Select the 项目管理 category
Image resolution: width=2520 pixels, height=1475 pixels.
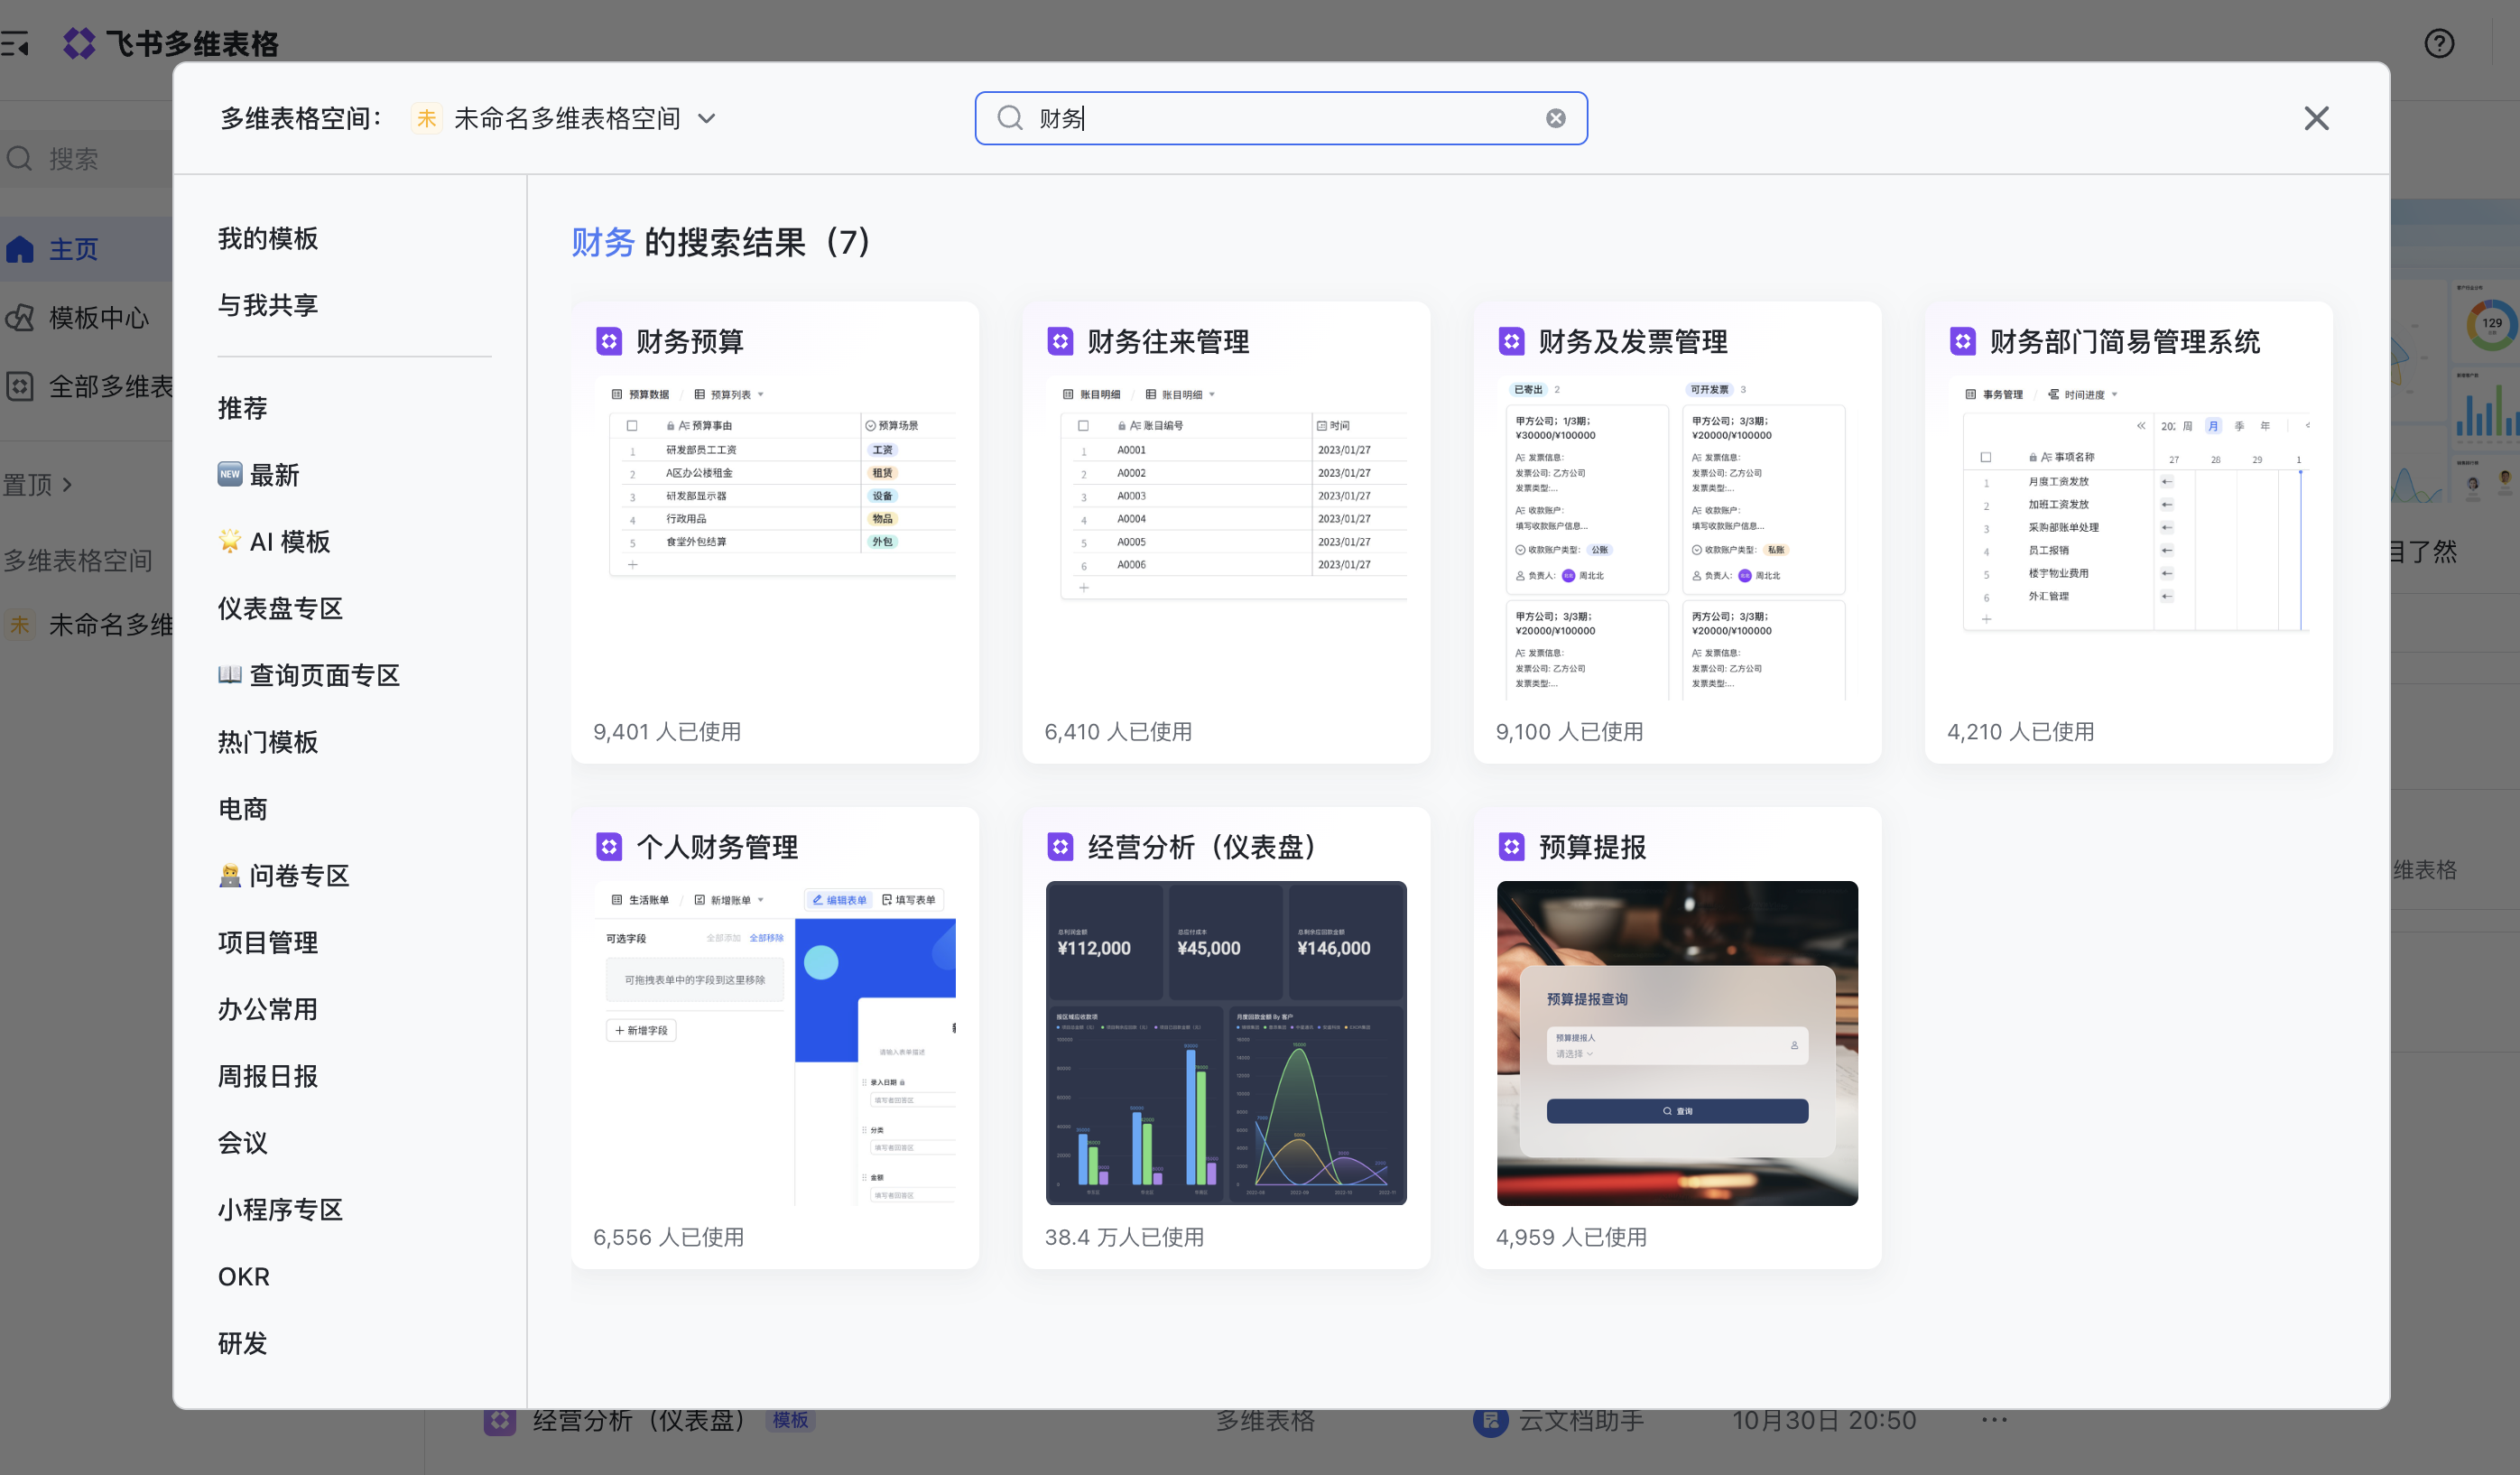(x=267, y=942)
